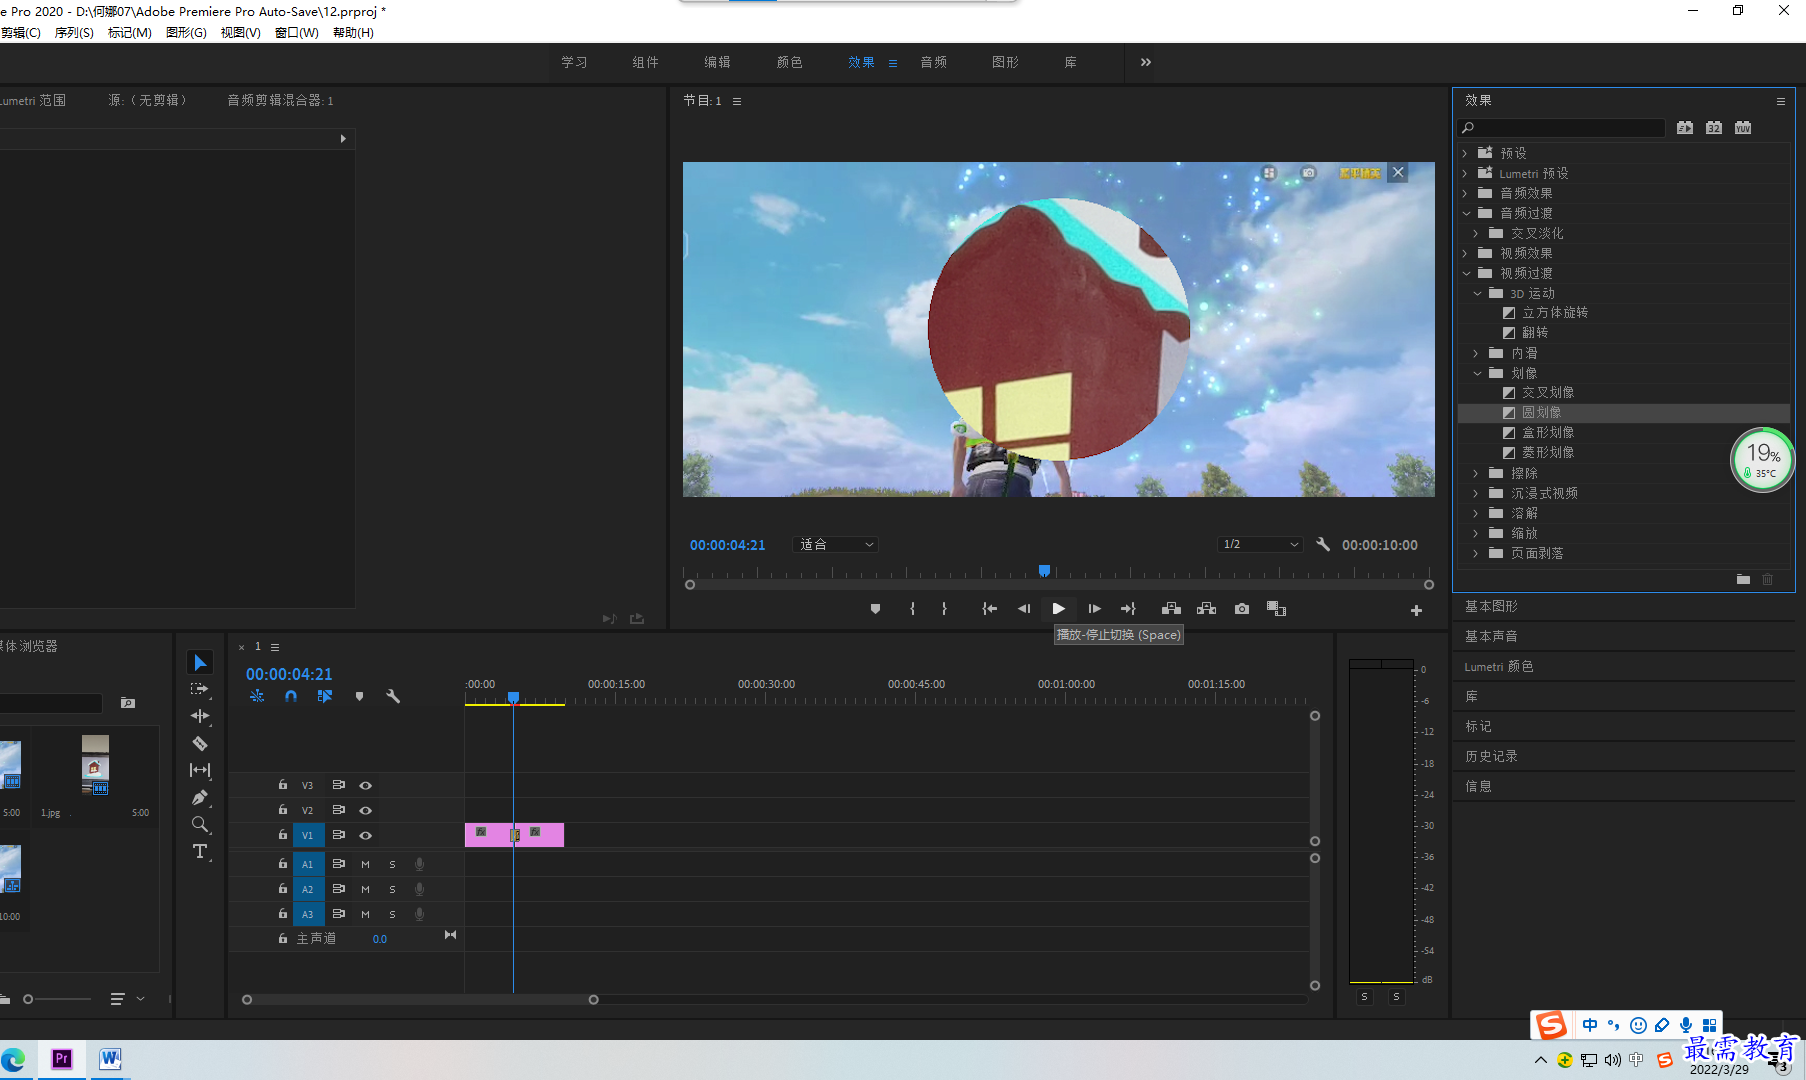Go to In point
The height and width of the screenshot is (1080, 1806).
(989, 609)
